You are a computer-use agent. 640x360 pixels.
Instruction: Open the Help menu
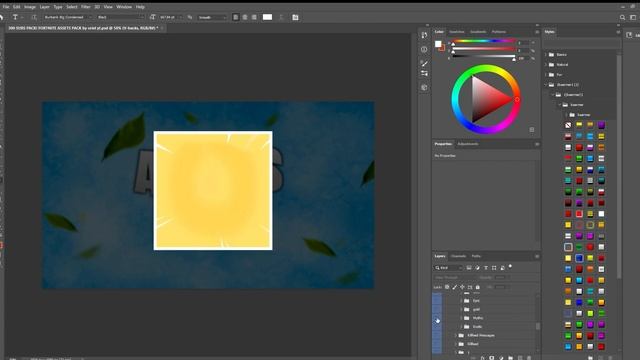(140, 7)
